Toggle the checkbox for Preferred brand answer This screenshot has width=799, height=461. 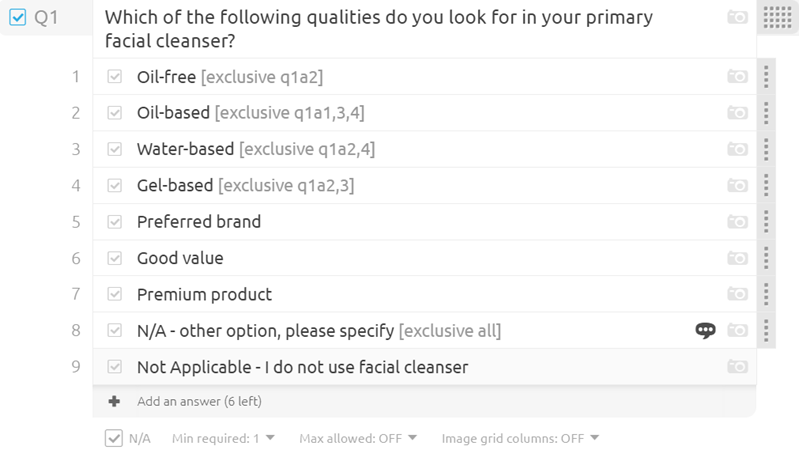(x=115, y=222)
